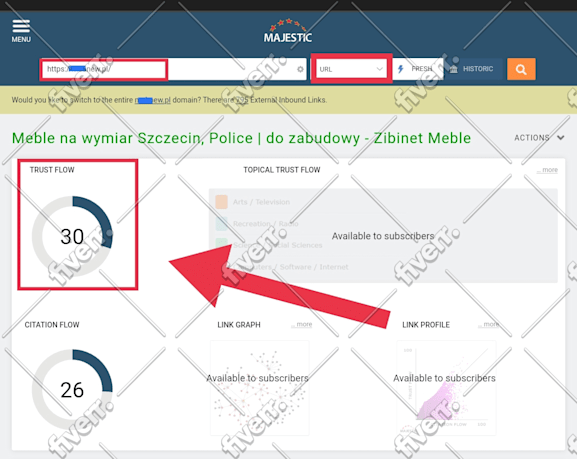577x459 pixels.
Task: Click the Recreation / Radio color swatch
Action: (222, 223)
